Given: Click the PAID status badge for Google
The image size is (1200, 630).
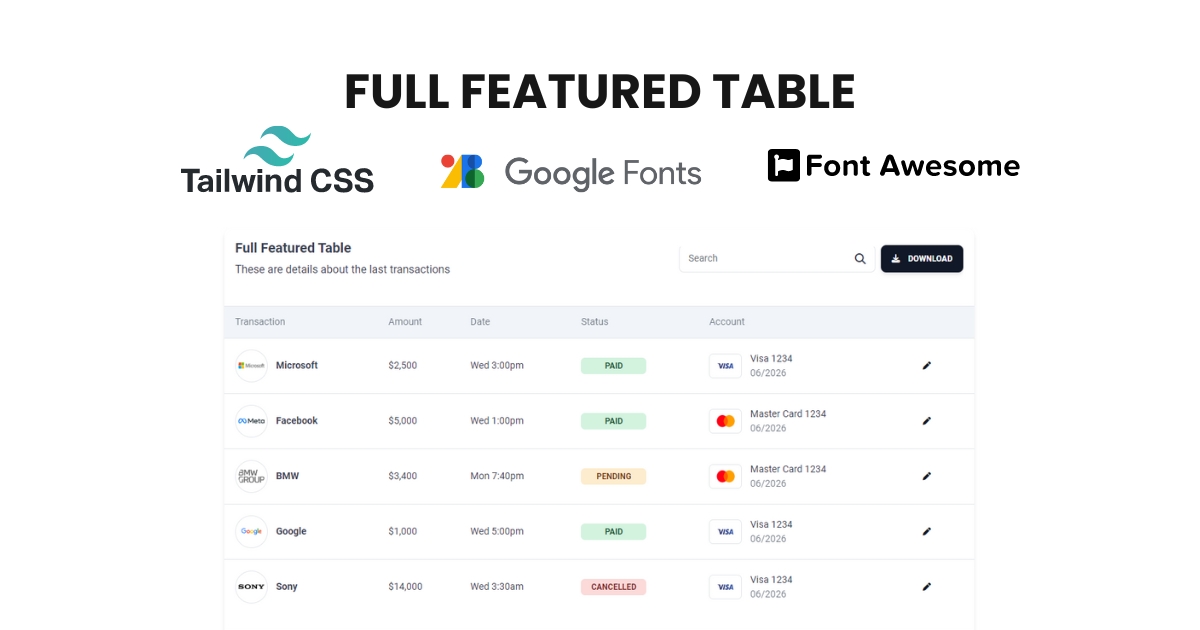Looking at the screenshot, I should coord(613,532).
